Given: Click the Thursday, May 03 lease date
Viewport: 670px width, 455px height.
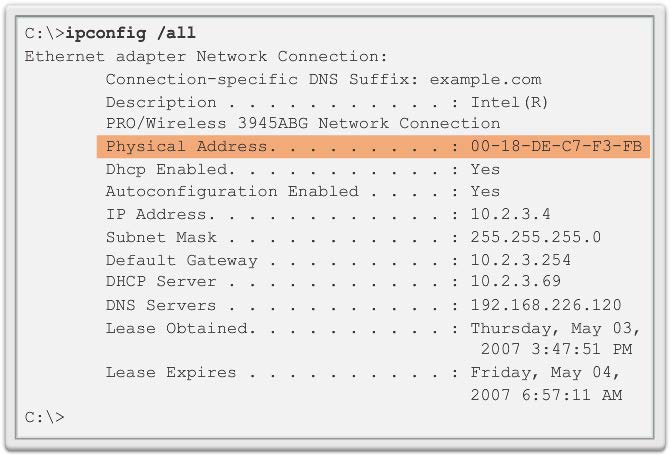Looking at the screenshot, I should click(555, 328).
